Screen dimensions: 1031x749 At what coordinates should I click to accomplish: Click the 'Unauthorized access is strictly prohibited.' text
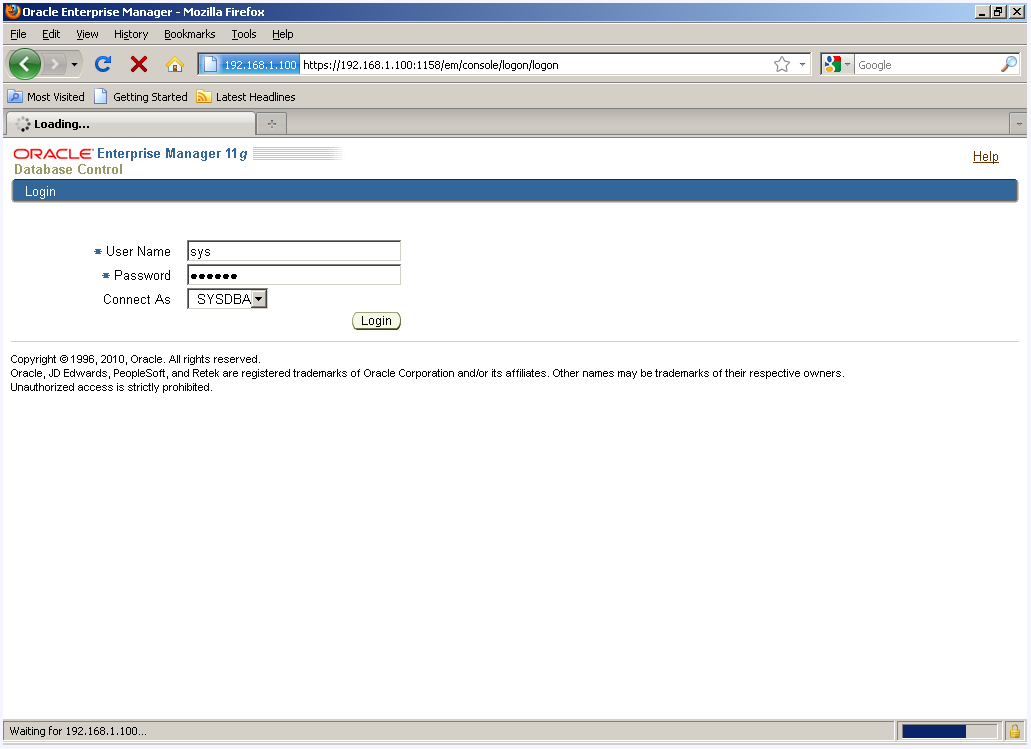[x=111, y=387]
